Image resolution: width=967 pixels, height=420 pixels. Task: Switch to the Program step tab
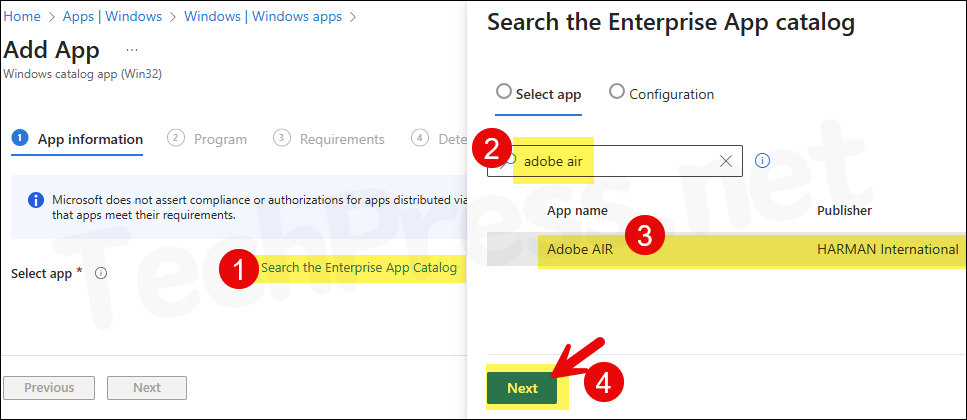207,139
